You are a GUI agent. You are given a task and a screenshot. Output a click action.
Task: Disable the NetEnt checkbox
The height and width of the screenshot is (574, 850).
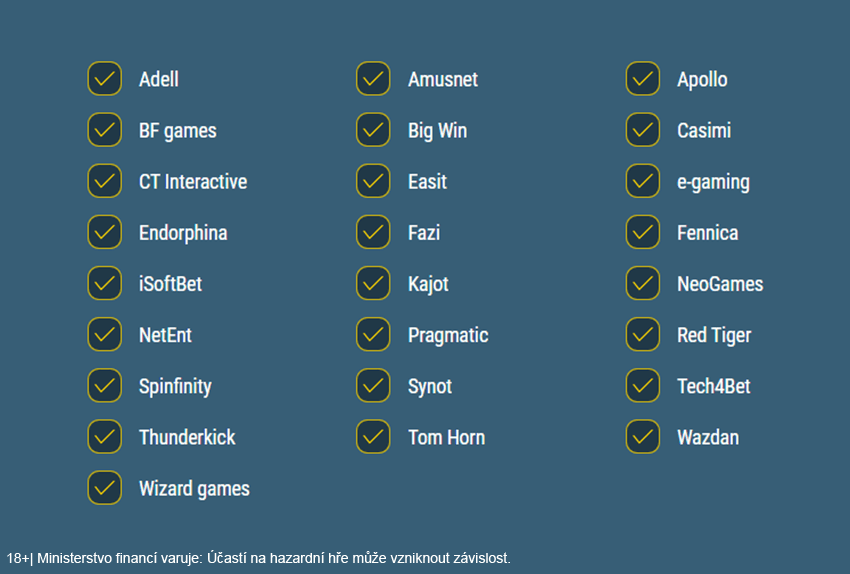pyautogui.click(x=104, y=334)
